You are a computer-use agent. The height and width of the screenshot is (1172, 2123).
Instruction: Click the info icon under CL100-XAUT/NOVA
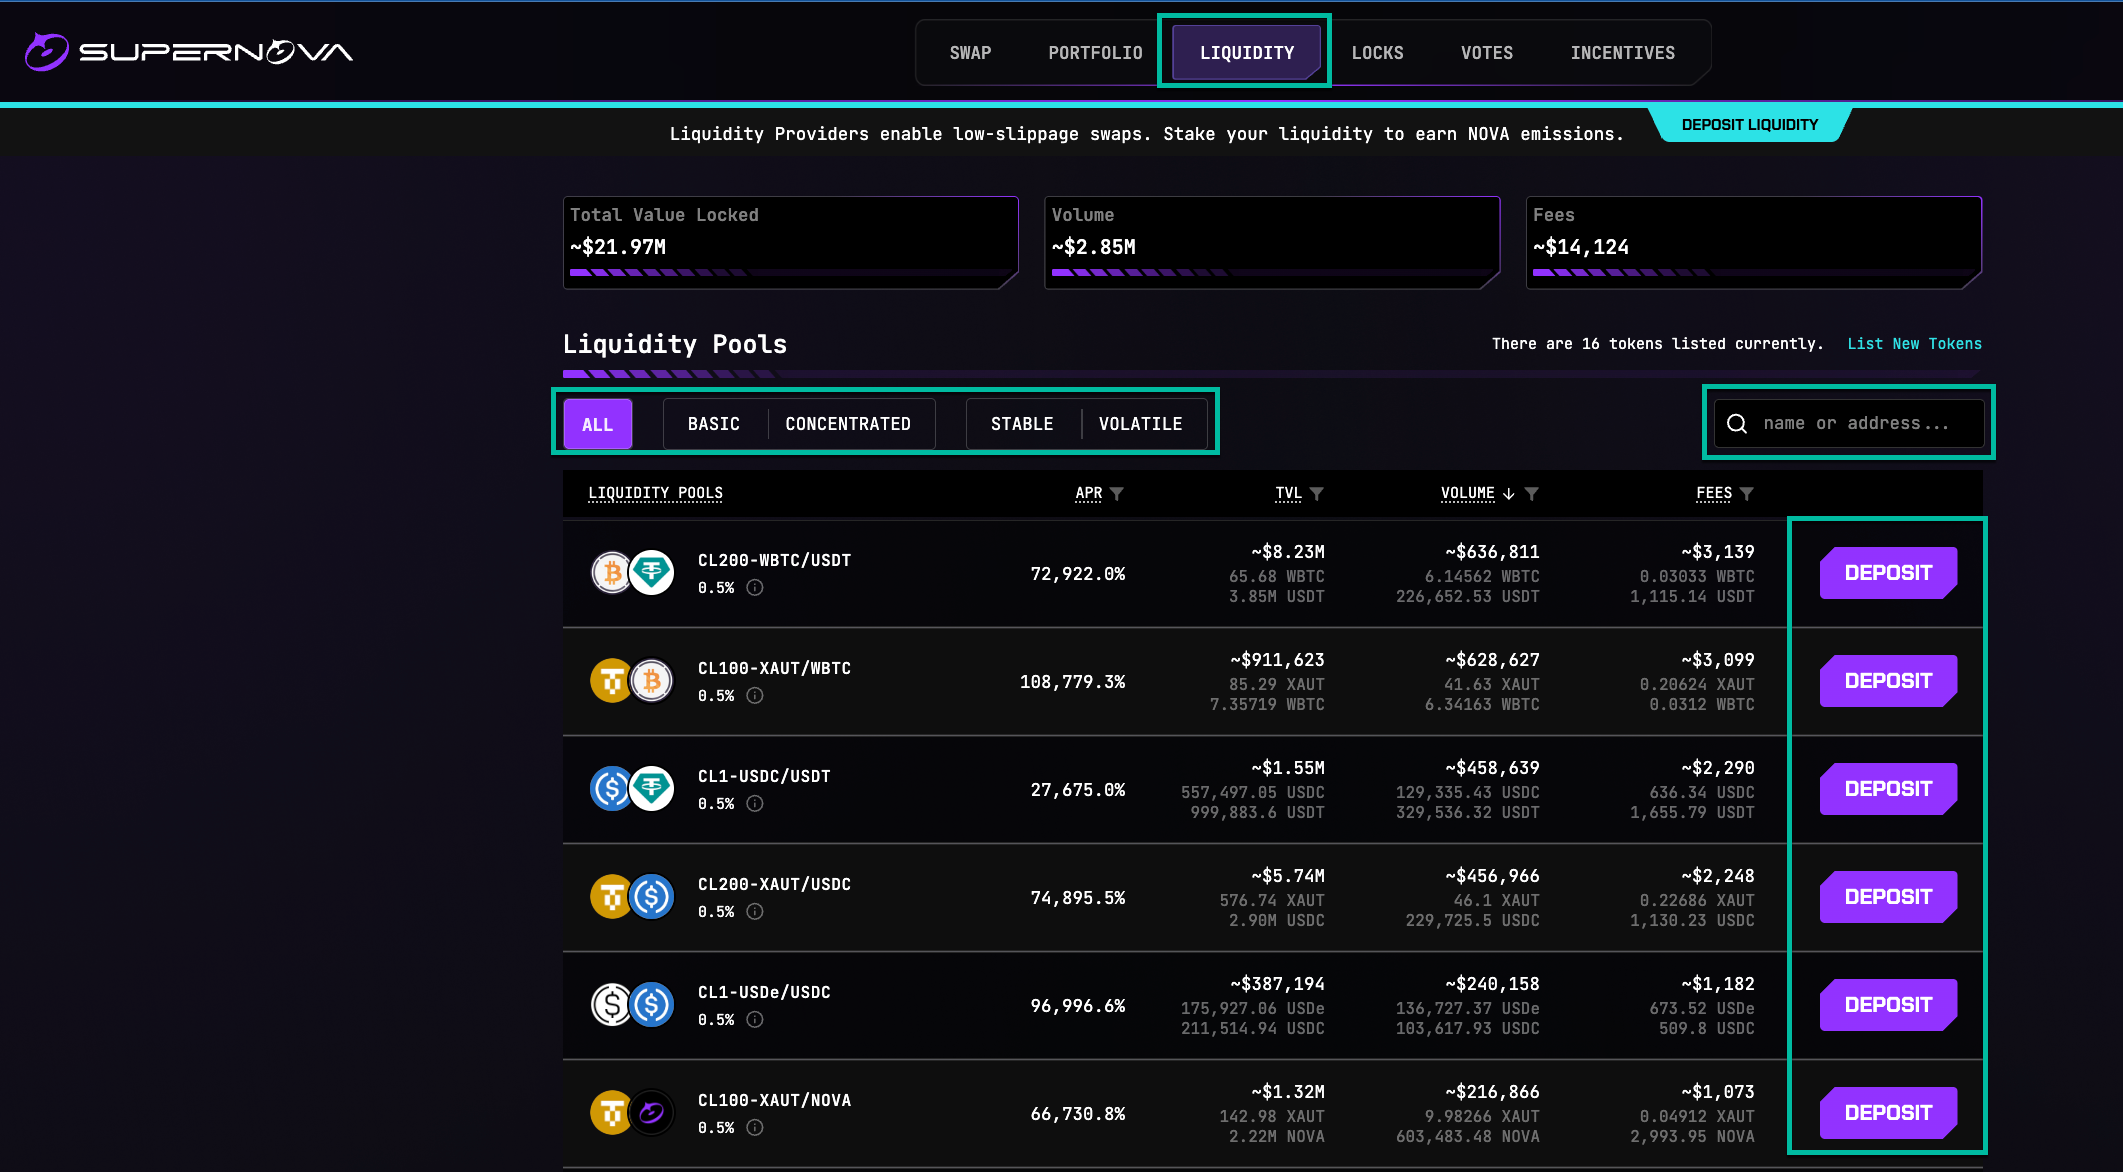click(x=755, y=1128)
